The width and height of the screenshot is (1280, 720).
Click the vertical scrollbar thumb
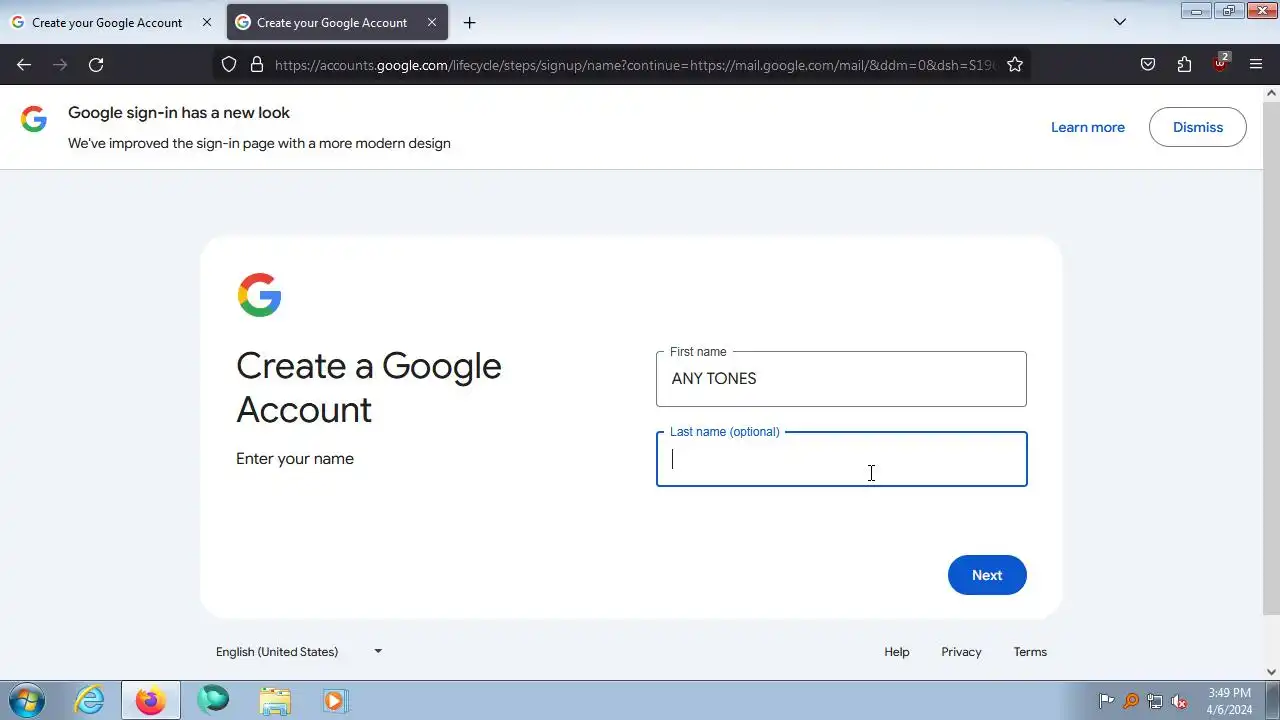click(x=1272, y=357)
